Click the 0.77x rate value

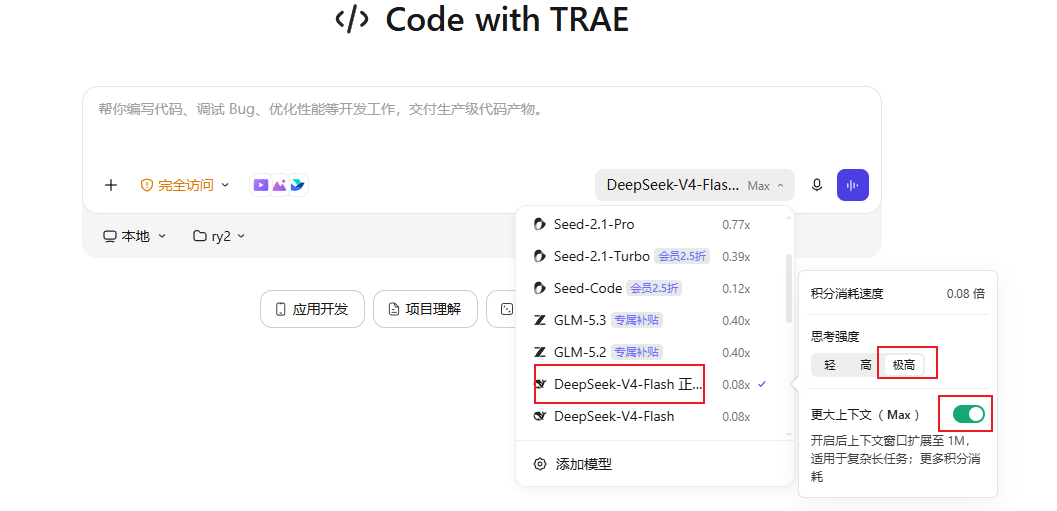(736, 224)
